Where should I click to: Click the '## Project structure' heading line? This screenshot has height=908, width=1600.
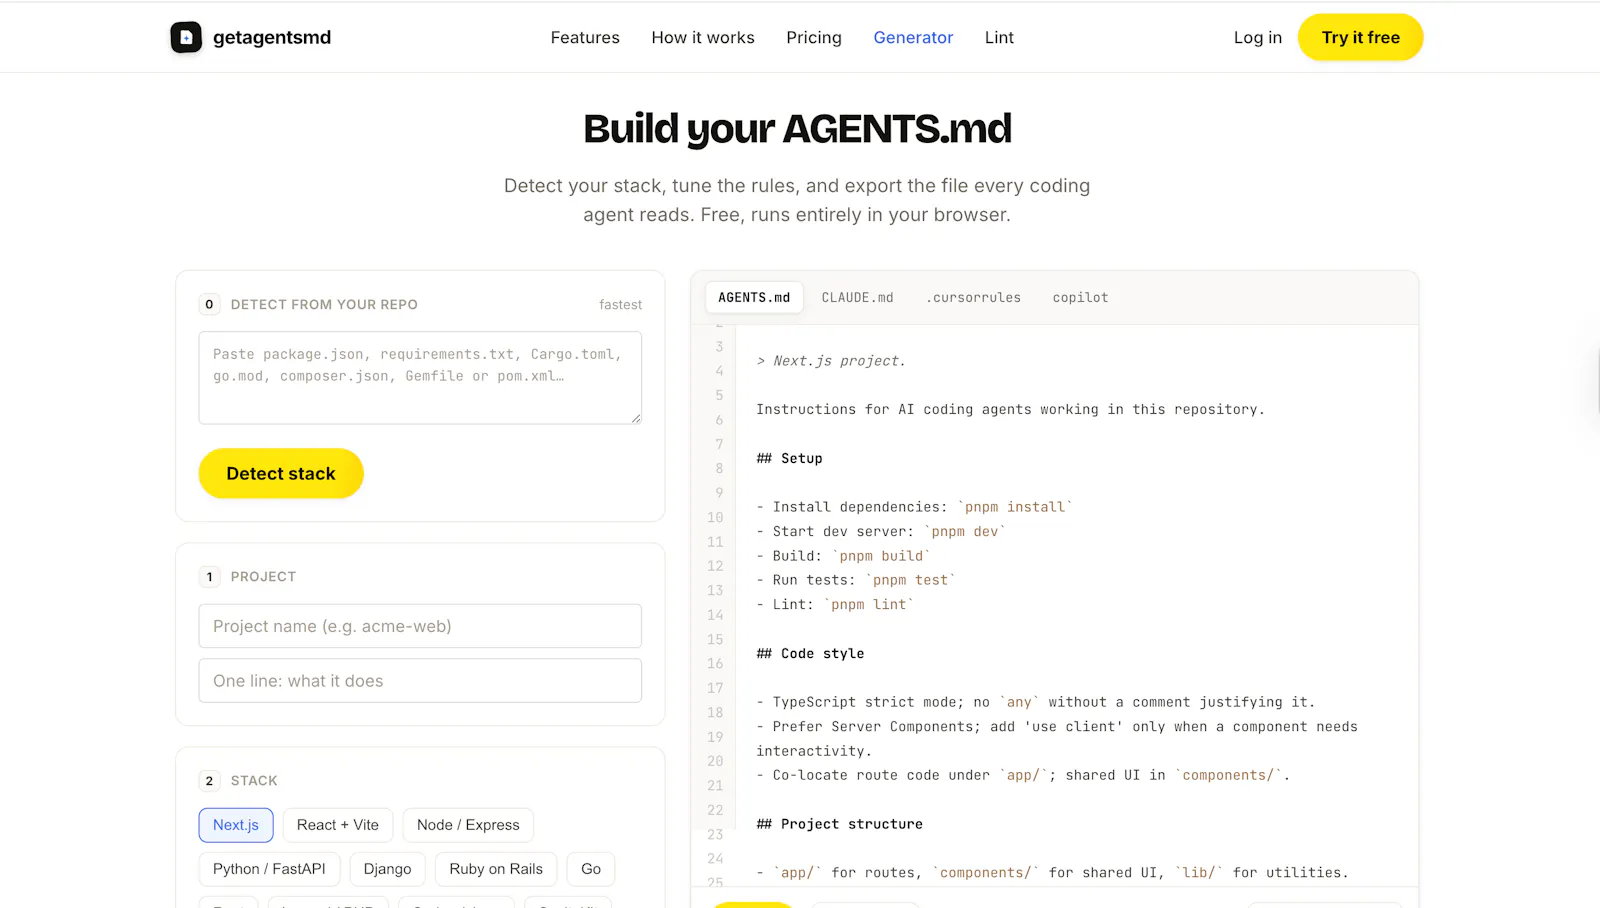[839, 824]
